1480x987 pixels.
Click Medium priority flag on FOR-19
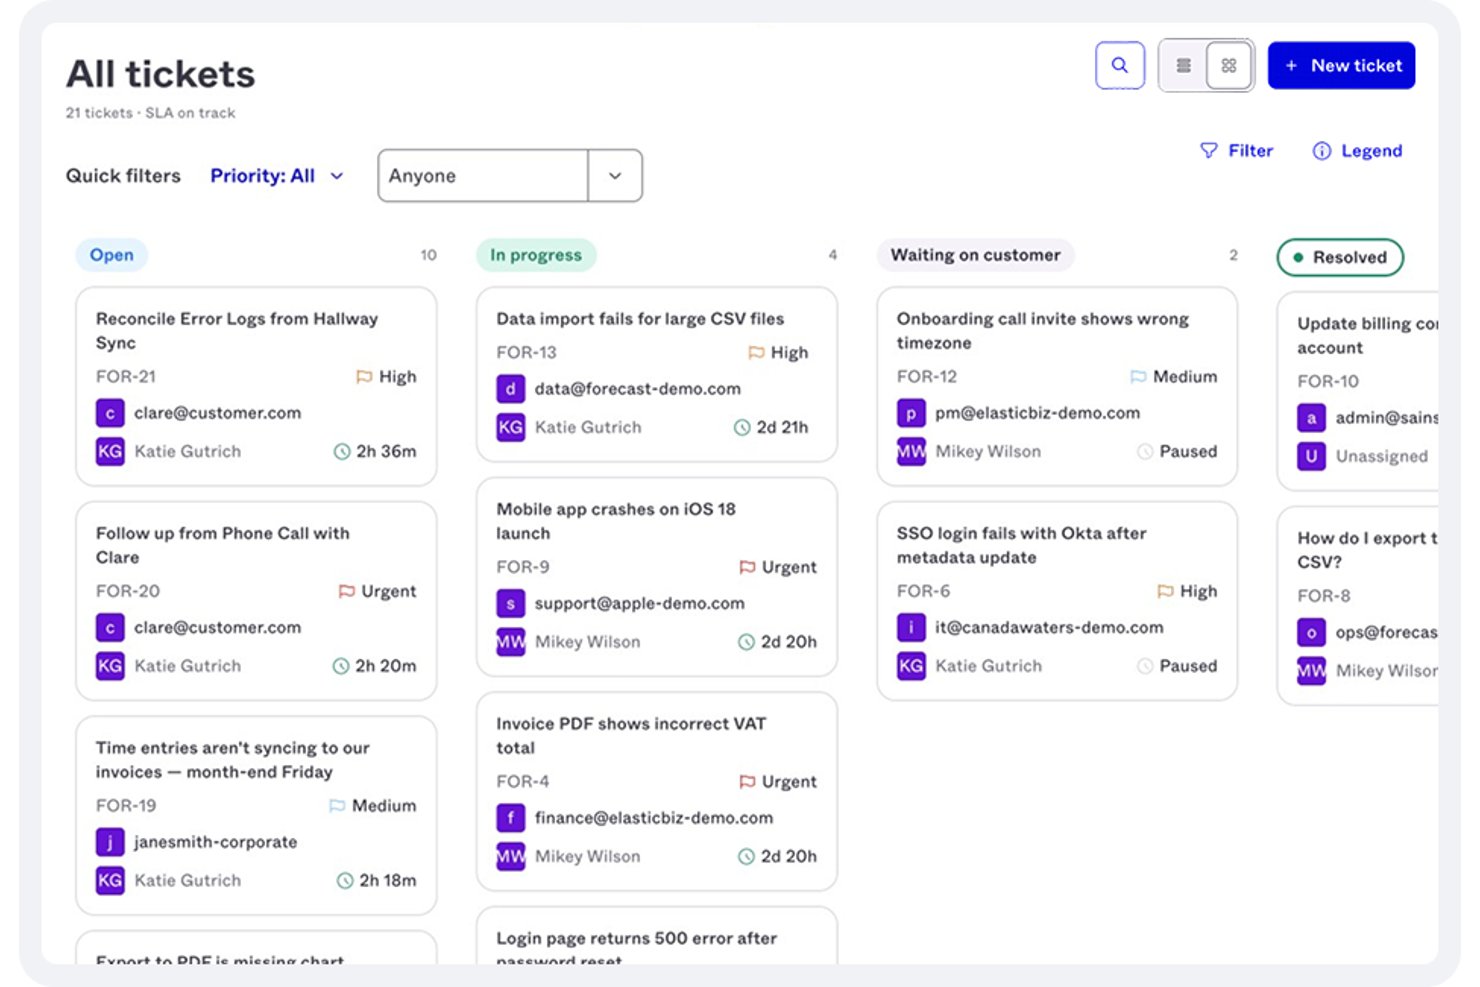pos(337,806)
